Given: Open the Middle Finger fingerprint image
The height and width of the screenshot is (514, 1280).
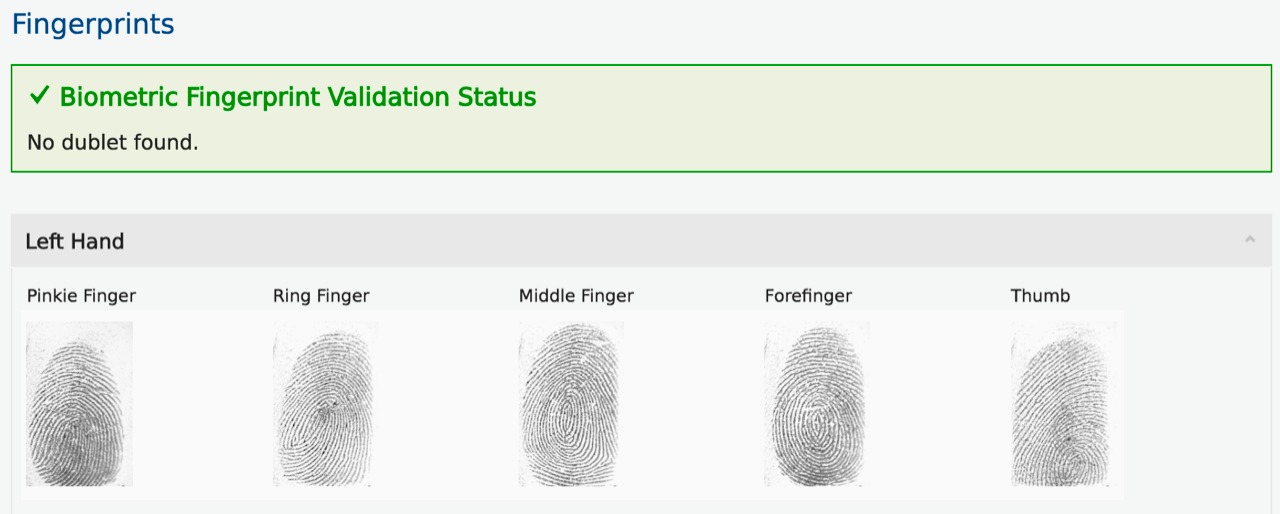Looking at the screenshot, I should pos(571,404).
